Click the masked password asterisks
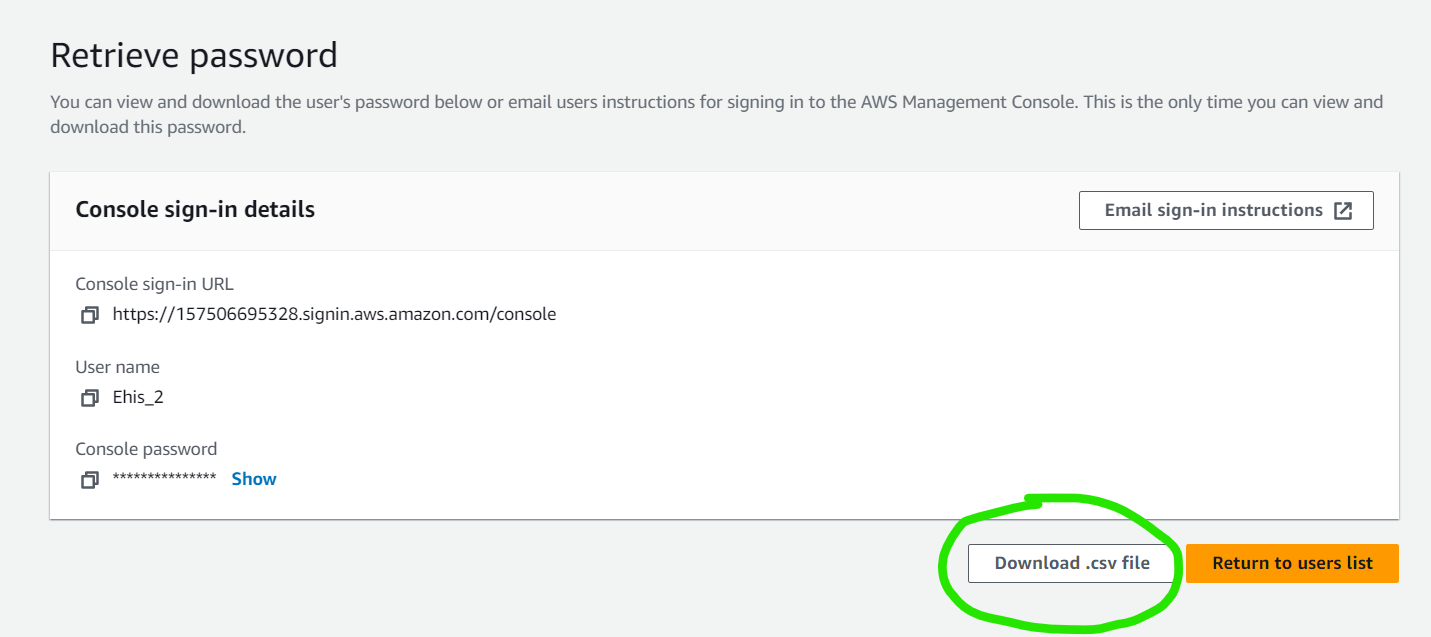The image size is (1431, 637). 164,479
